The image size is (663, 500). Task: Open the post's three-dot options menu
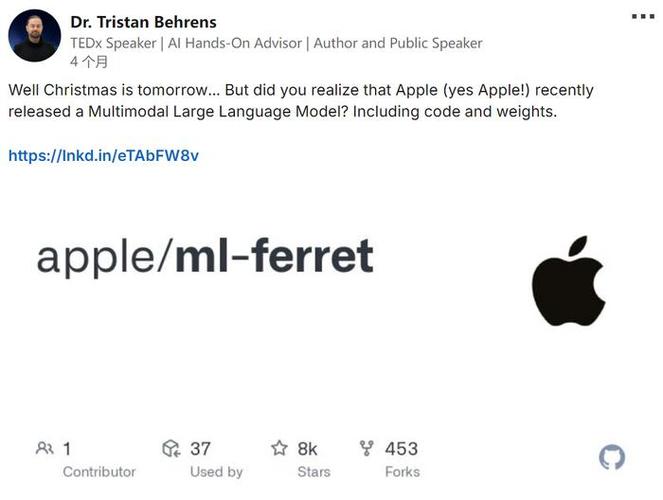coord(642,17)
